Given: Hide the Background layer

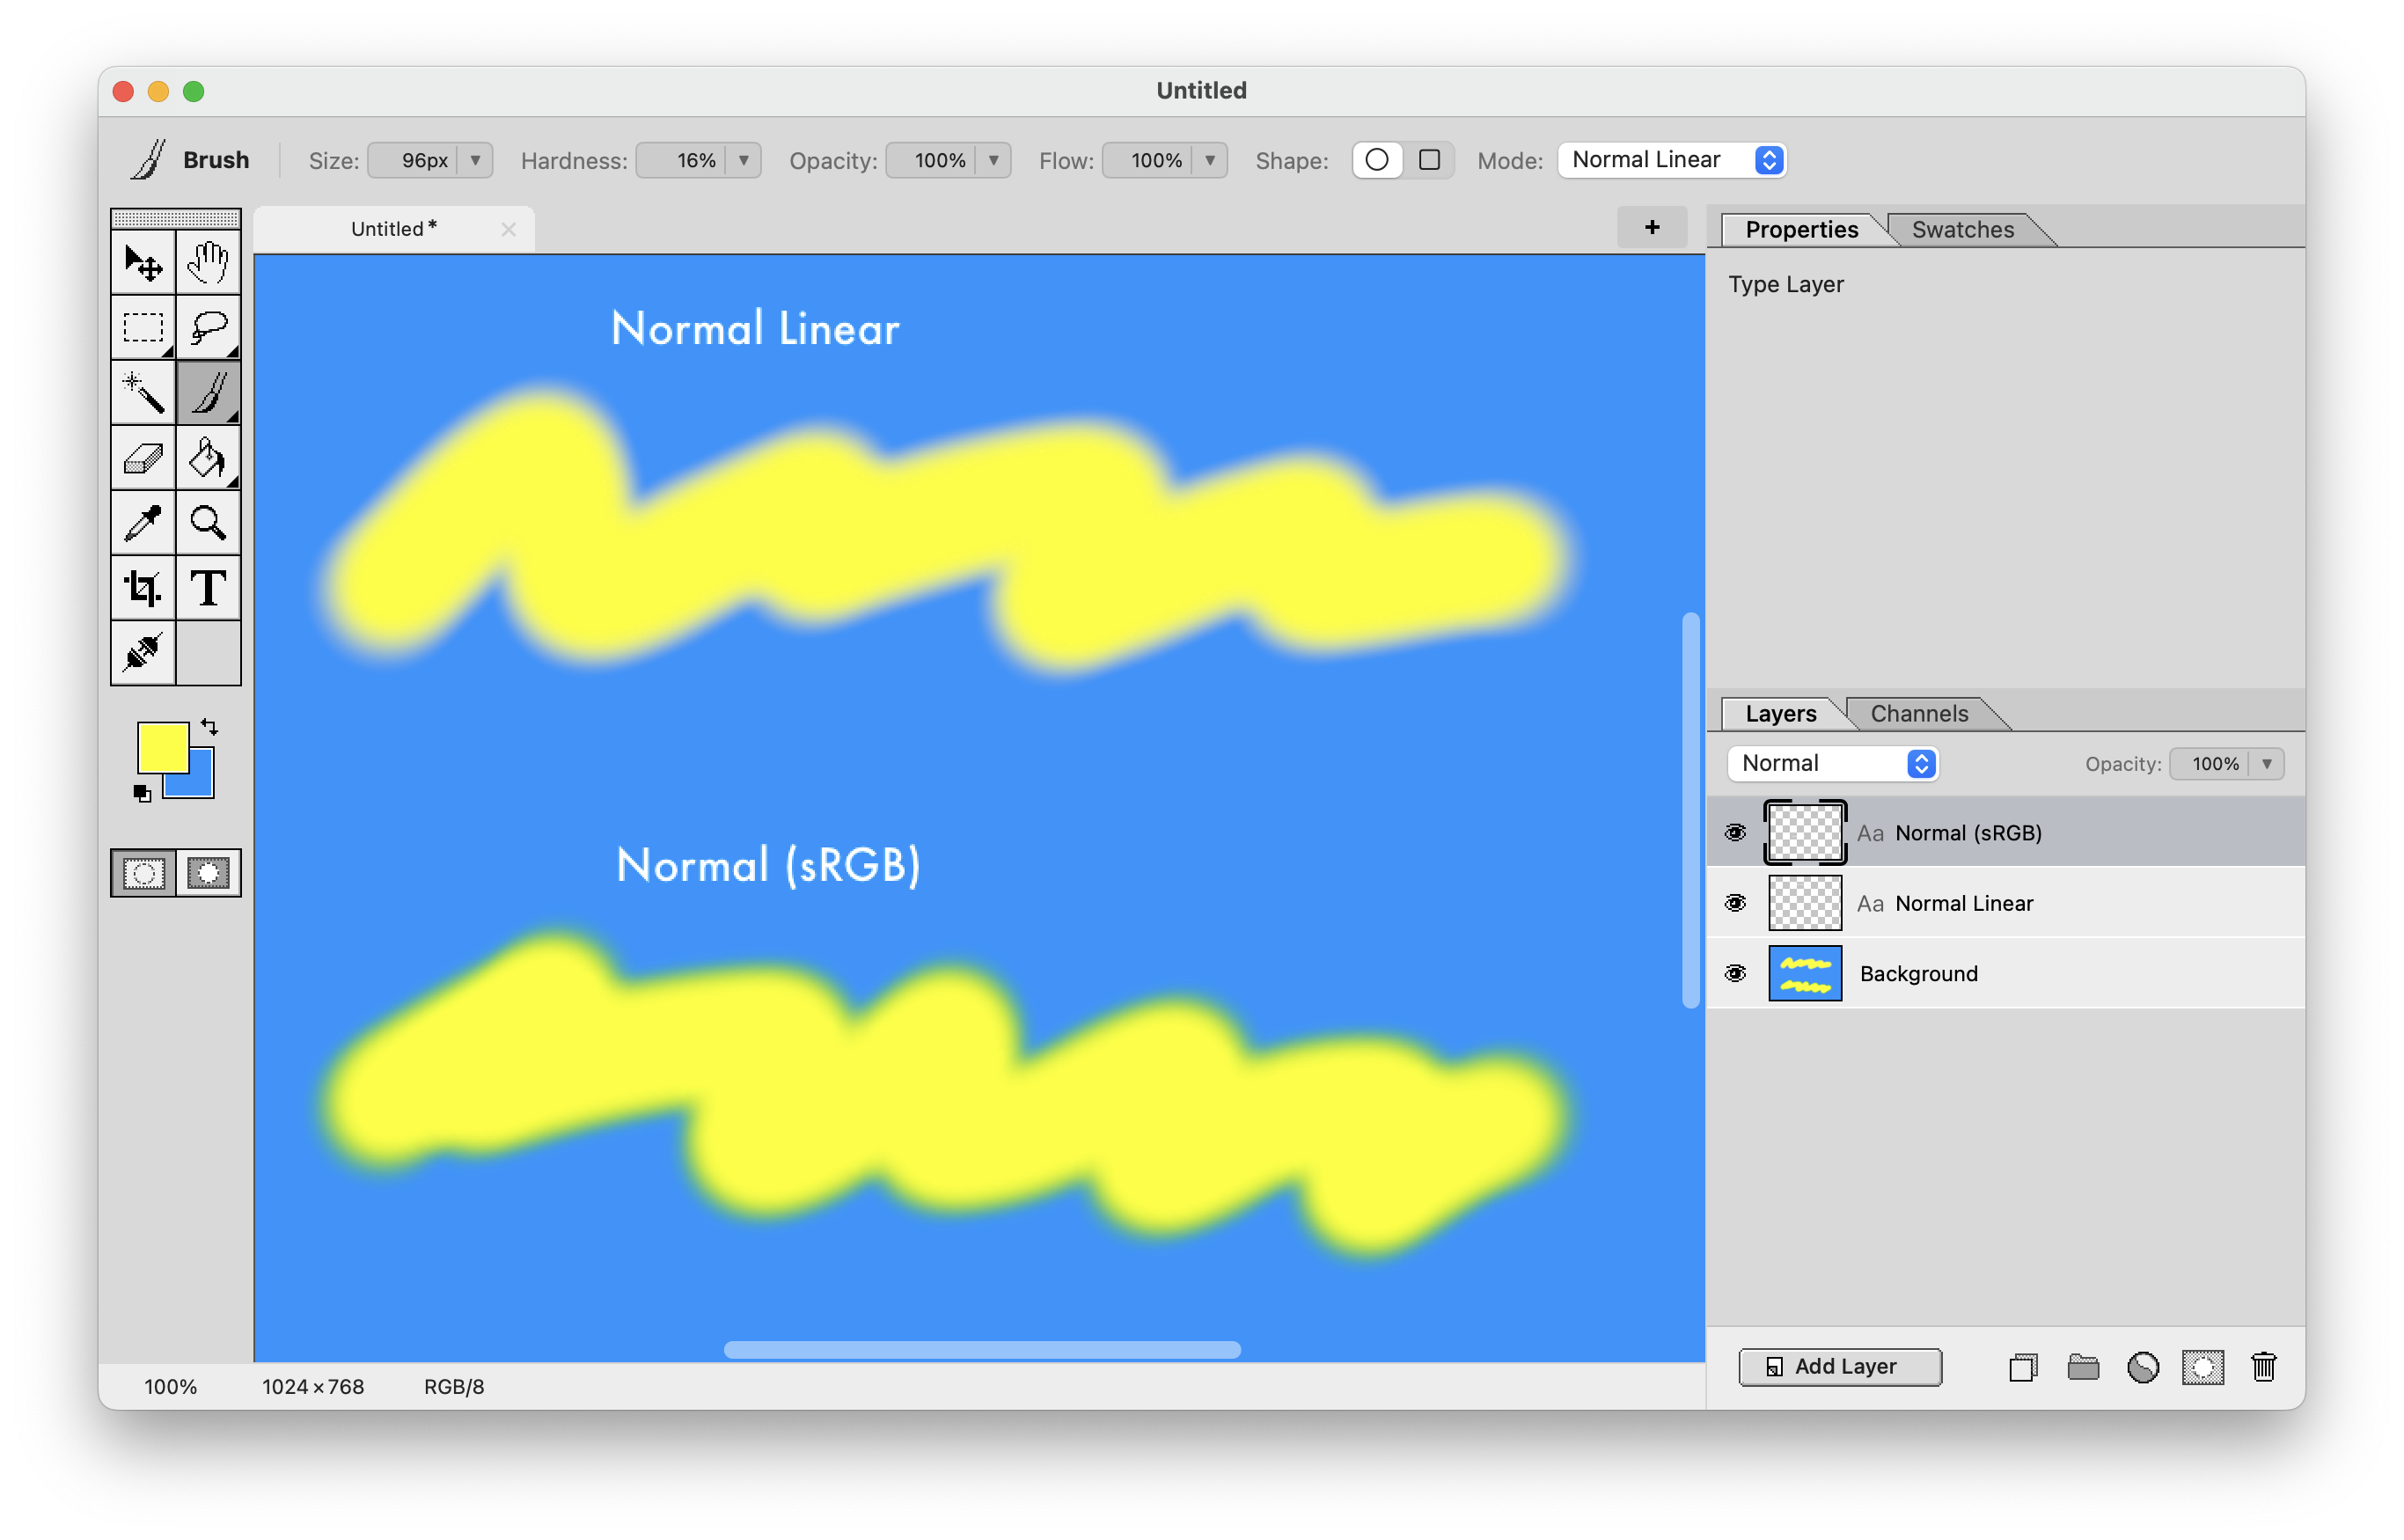Looking at the screenshot, I should coord(1735,973).
